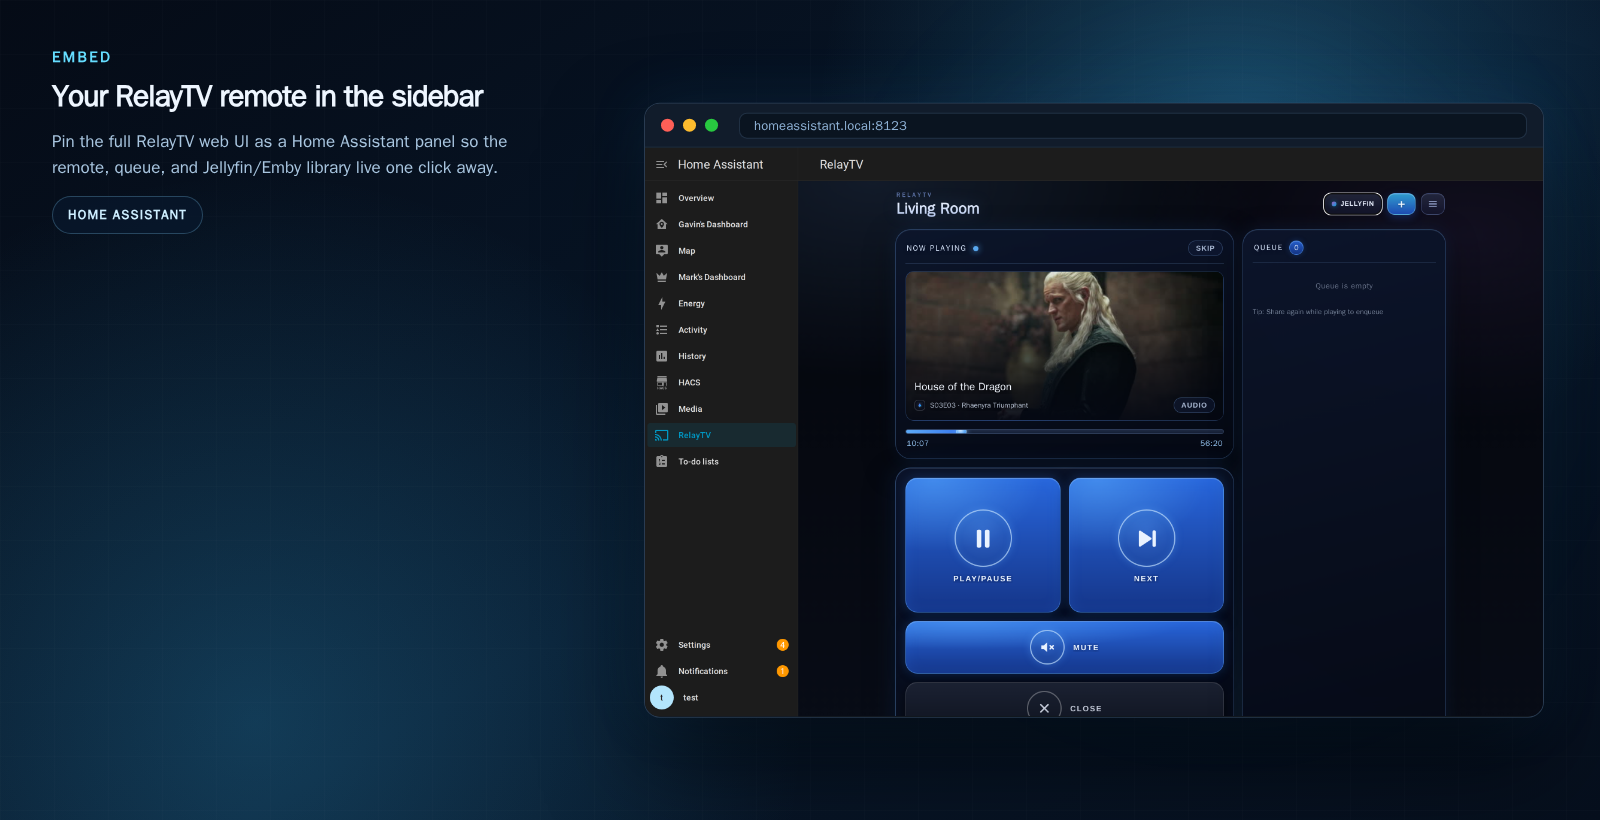
Task: Click the "Living Room" device title
Action: tap(938, 209)
